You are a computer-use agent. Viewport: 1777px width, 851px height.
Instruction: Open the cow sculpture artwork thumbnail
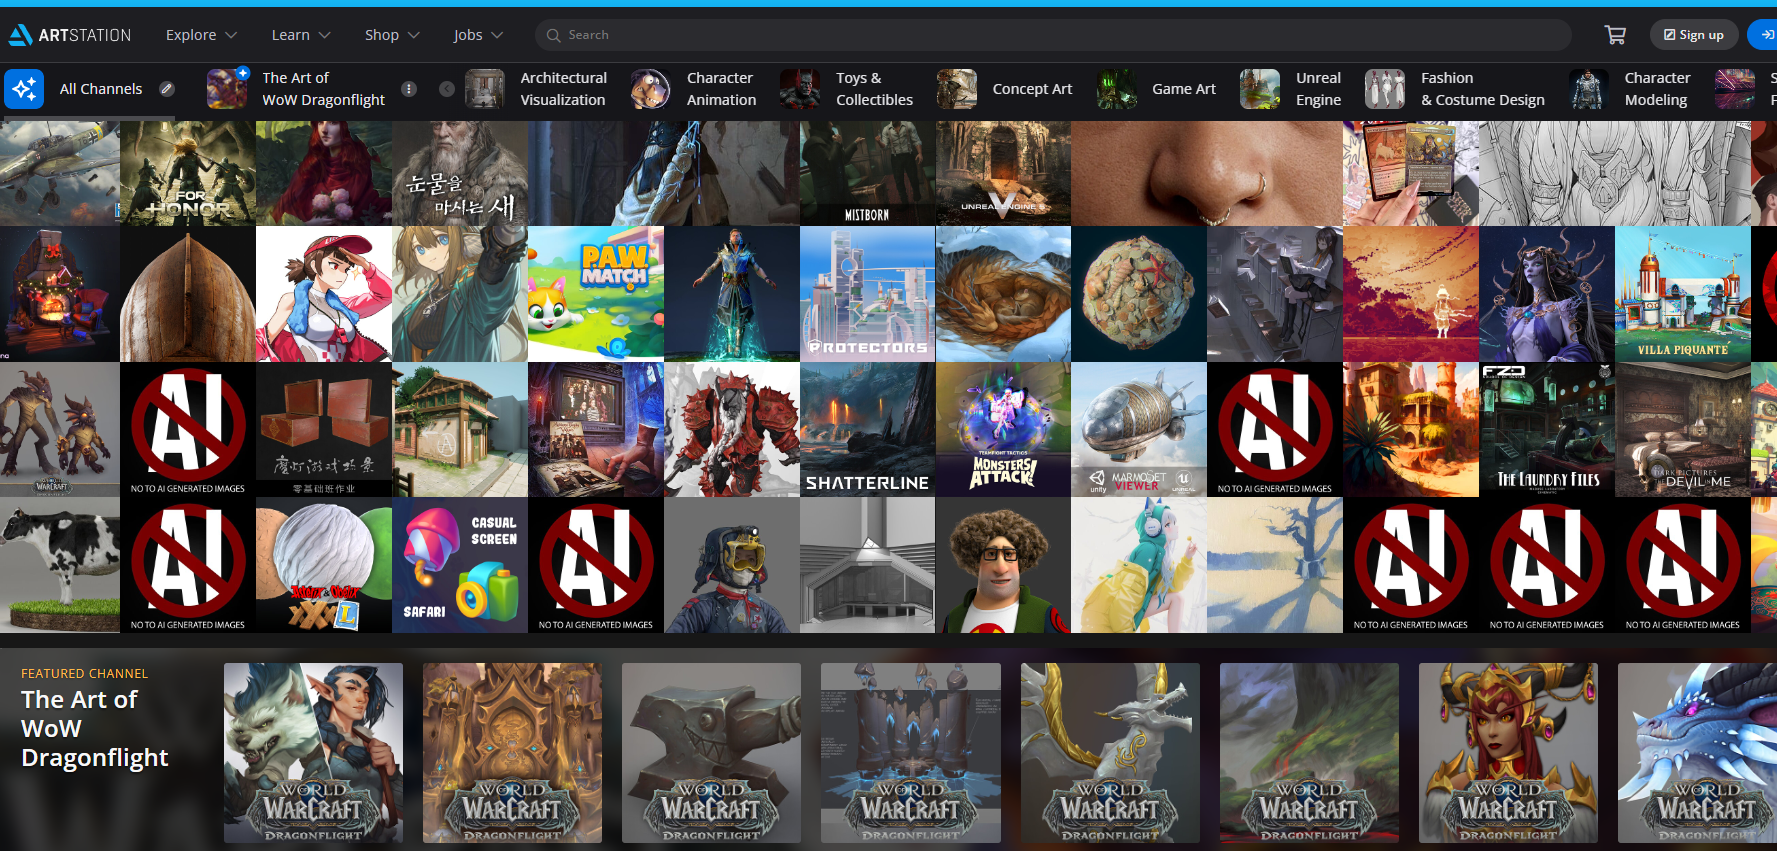(60, 565)
